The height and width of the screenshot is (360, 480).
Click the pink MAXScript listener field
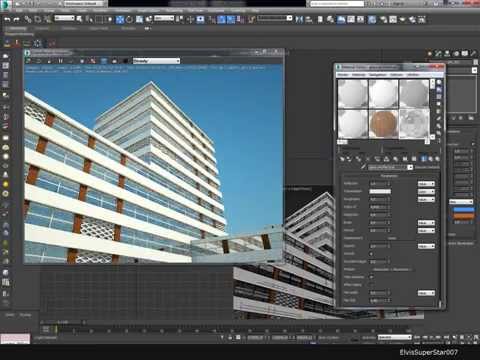click(x=15, y=339)
